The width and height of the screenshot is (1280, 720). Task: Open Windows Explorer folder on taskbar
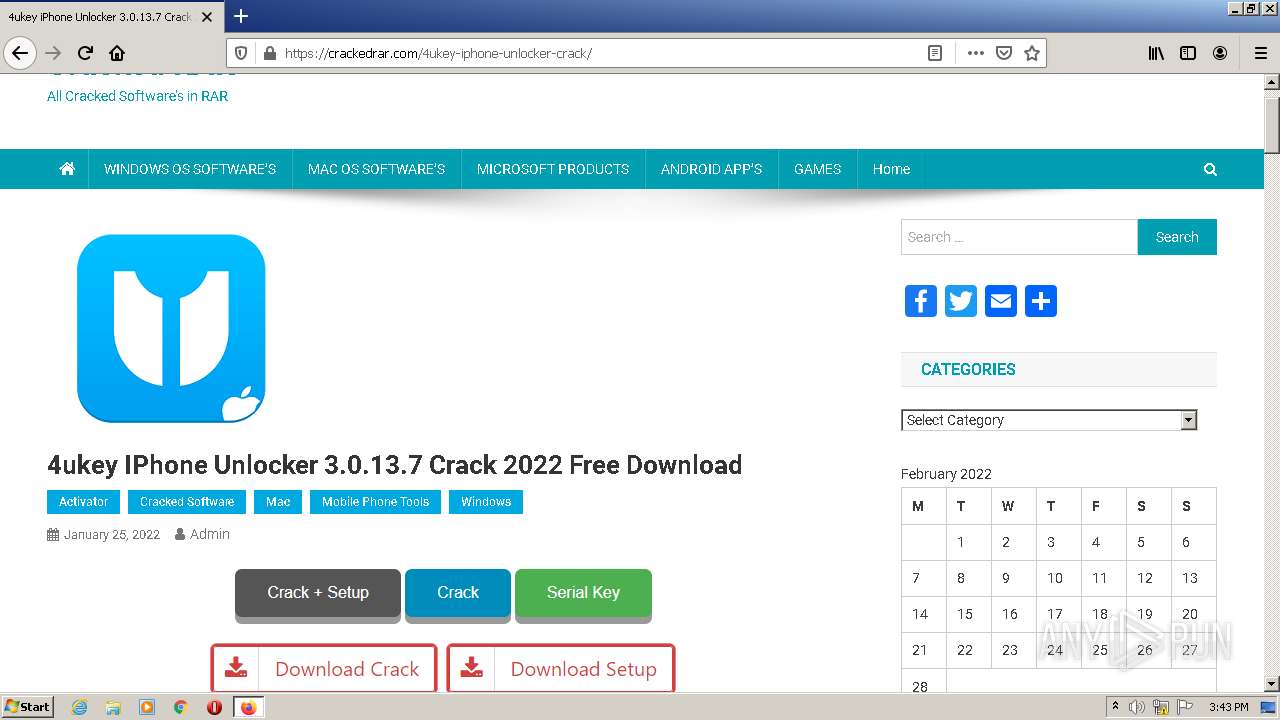(113, 707)
